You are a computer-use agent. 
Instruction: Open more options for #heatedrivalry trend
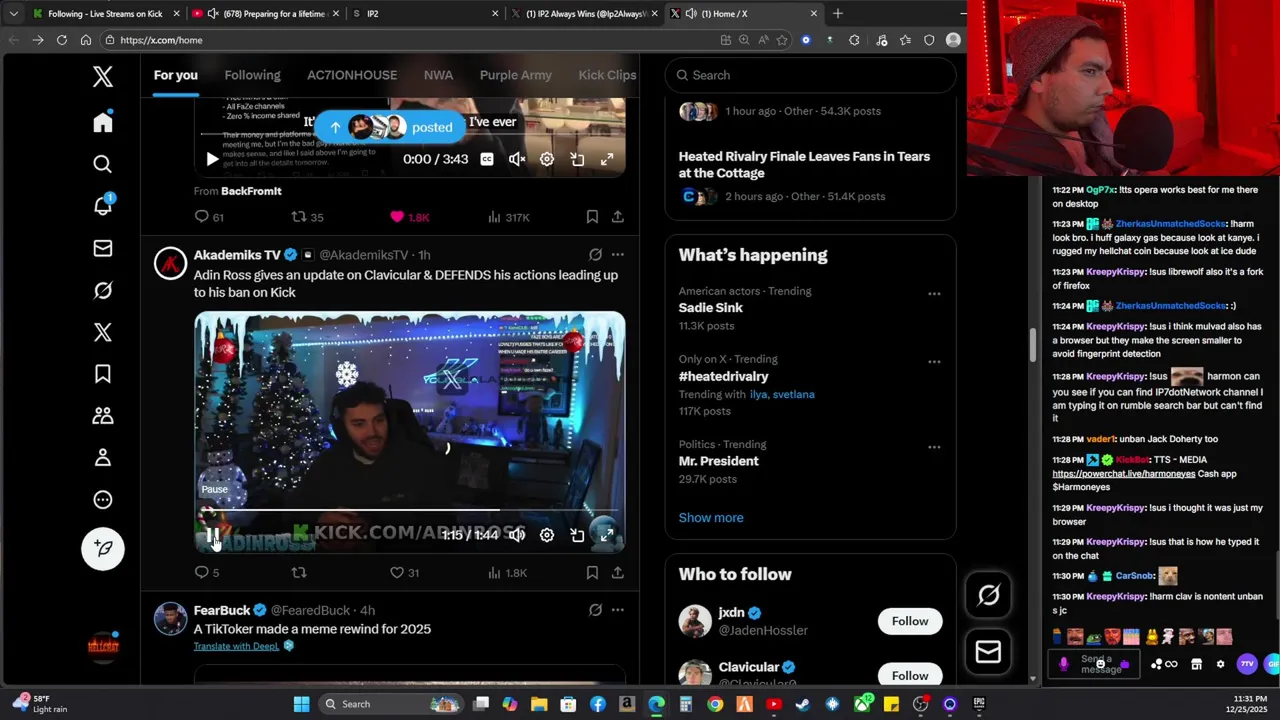(934, 362)
